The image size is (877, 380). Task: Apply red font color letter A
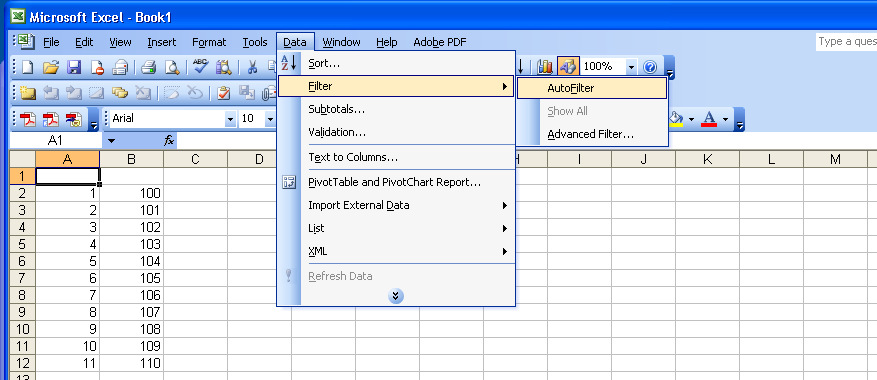pos(709,119)
